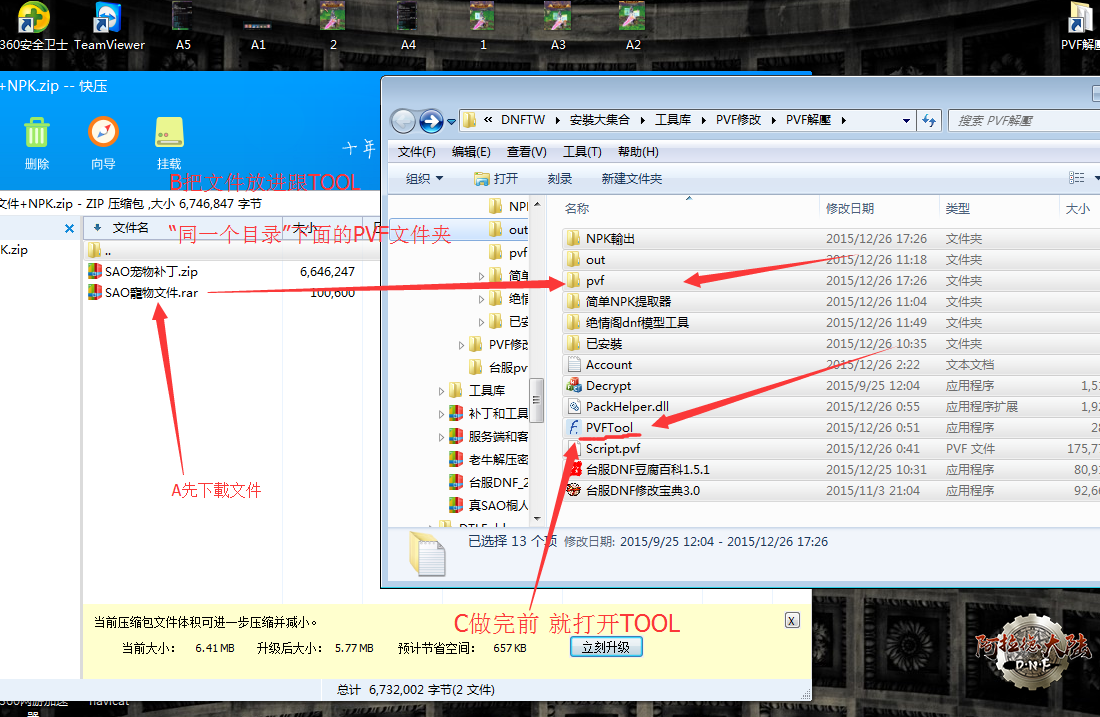Open the 文件(F) menu
Viewport: 1100px width, 717px height.
(x=417, y=152)
